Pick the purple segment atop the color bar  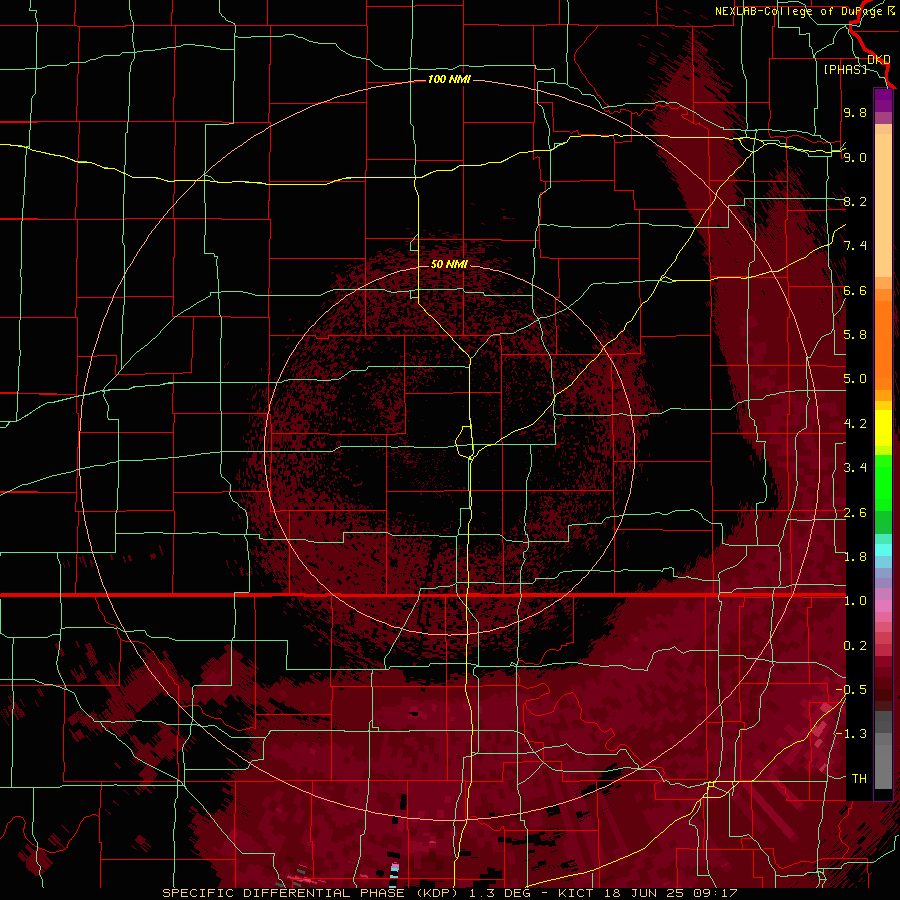(883, 101)
